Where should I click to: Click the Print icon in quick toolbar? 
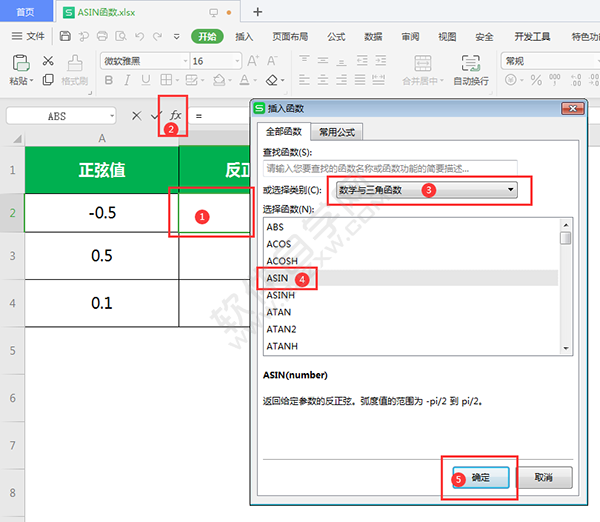pyautogui.click(x=102, y=36)
